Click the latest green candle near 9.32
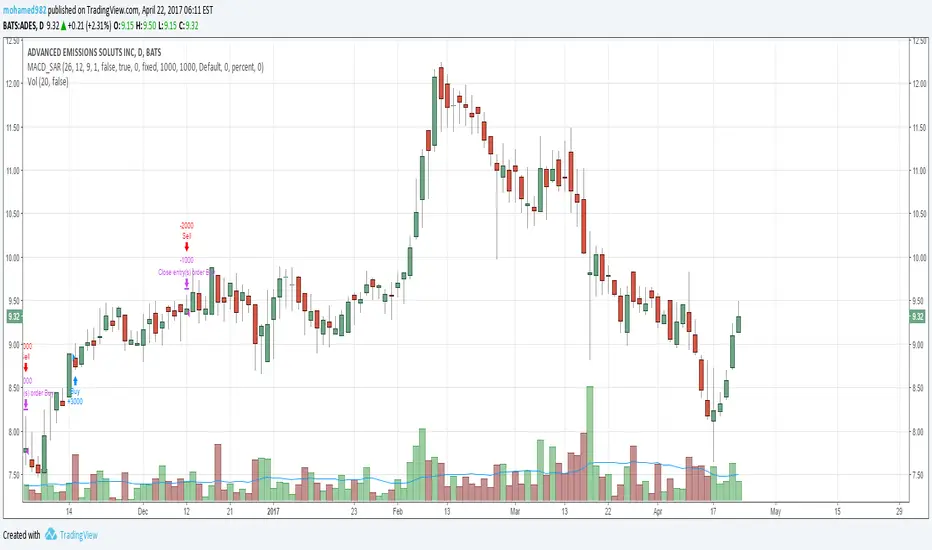The width and height of the screenshot is (932, 550). click(x=739, y=324)
